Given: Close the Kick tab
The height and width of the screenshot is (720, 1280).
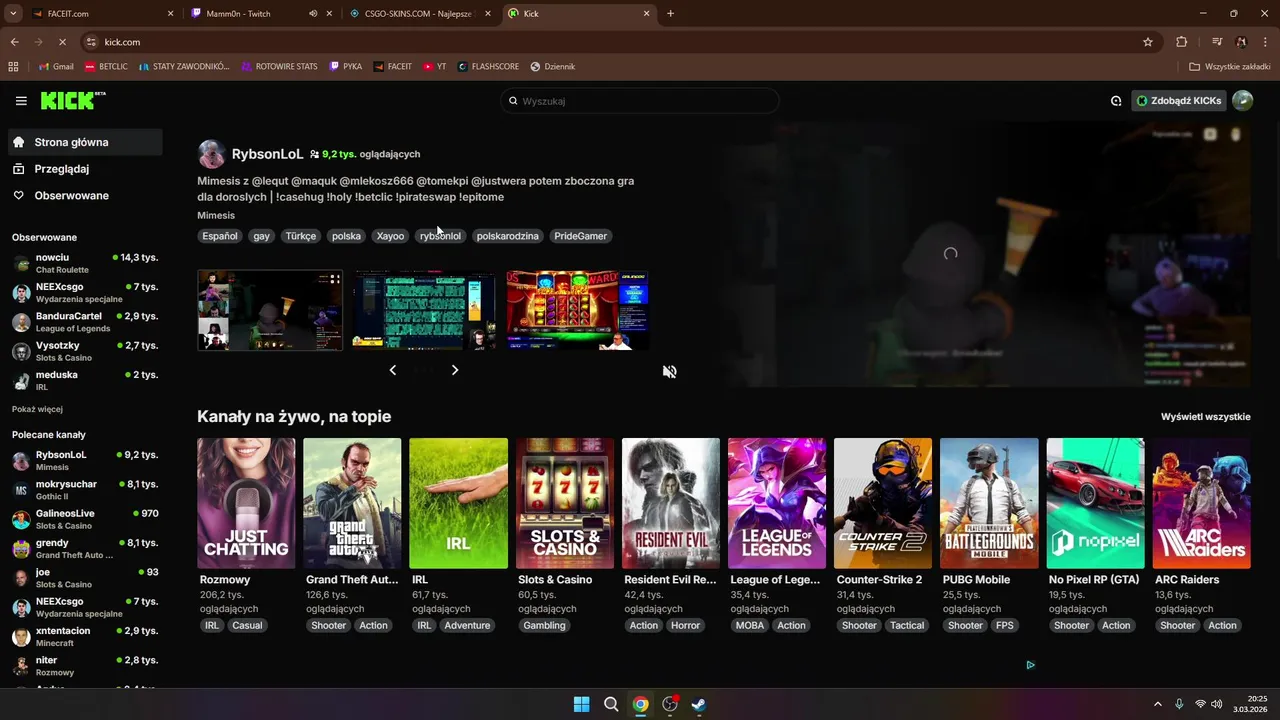Looking at the screenshot, I should click(647, 14).
